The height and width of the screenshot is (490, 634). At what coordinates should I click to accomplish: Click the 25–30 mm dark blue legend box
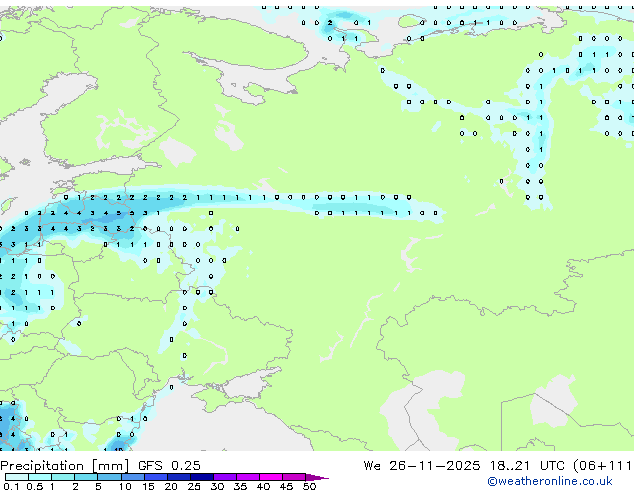[x=201, y=477]
